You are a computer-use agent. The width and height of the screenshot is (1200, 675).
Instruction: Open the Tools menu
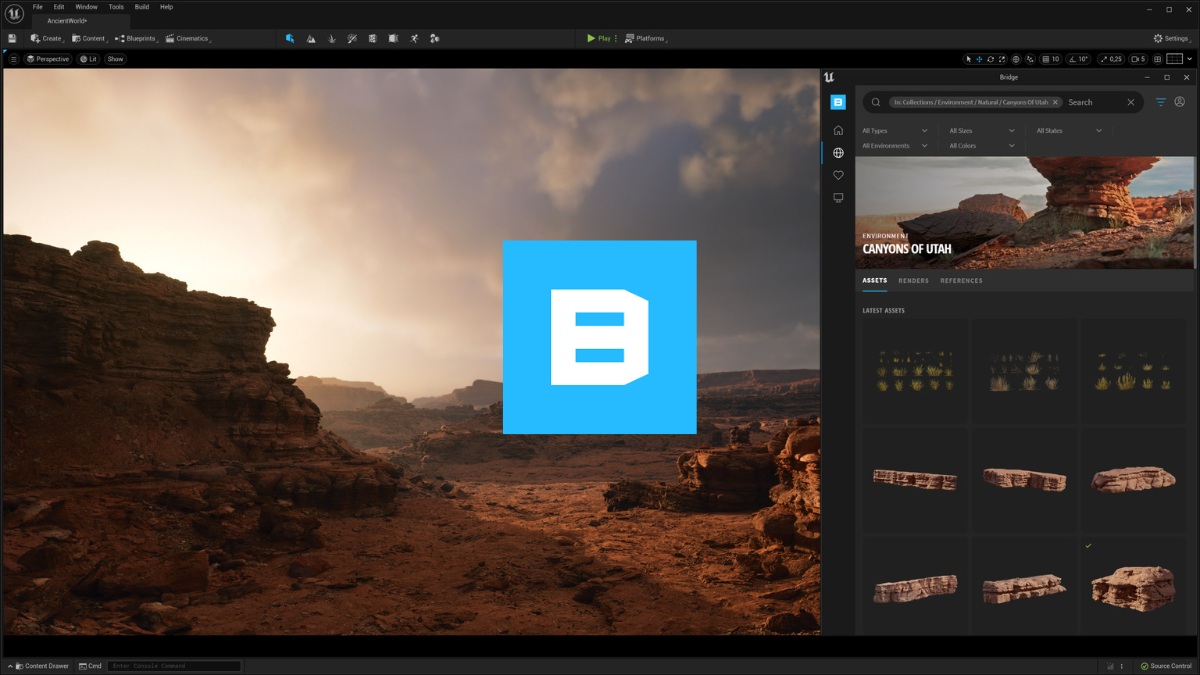click(116, 7)
